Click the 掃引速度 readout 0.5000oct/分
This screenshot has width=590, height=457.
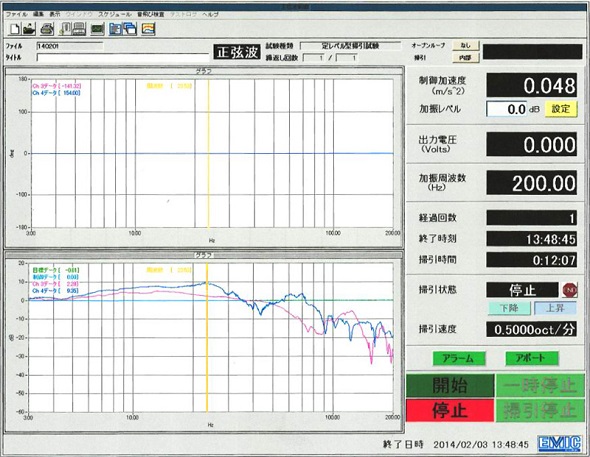(x=532, y=329)
